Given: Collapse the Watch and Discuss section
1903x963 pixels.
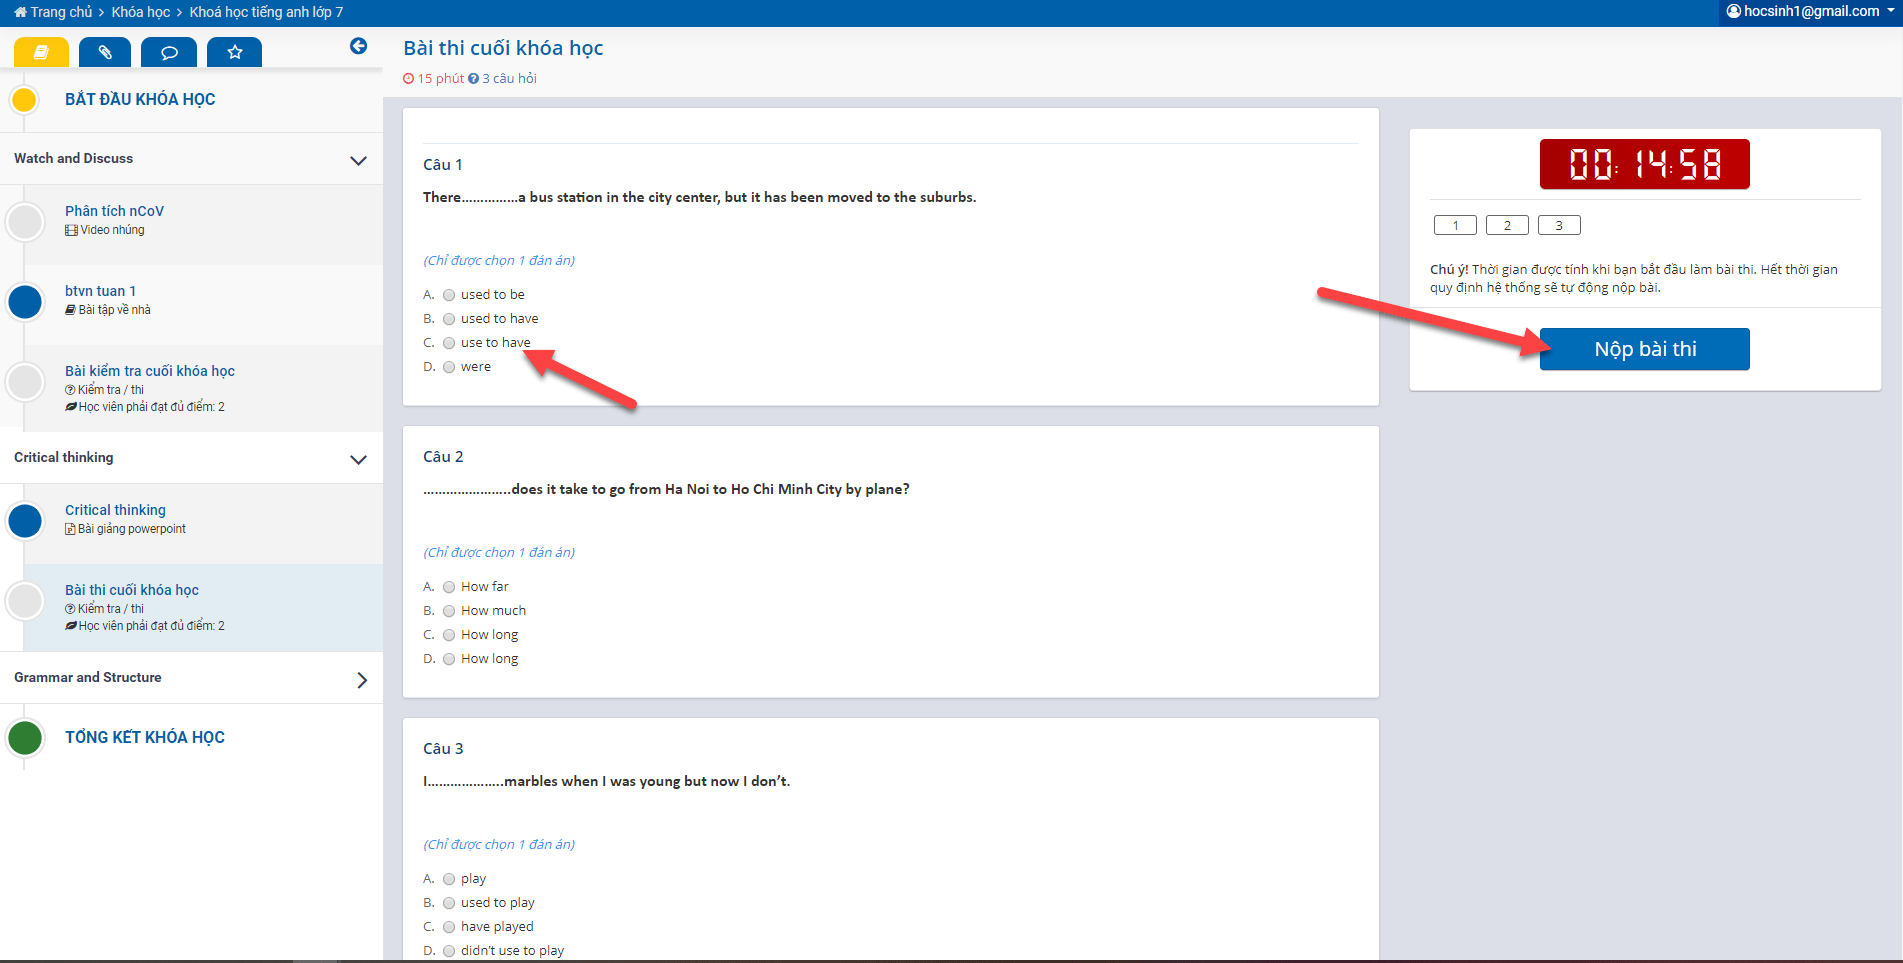Looking at the screenshot, I should 358,160.
